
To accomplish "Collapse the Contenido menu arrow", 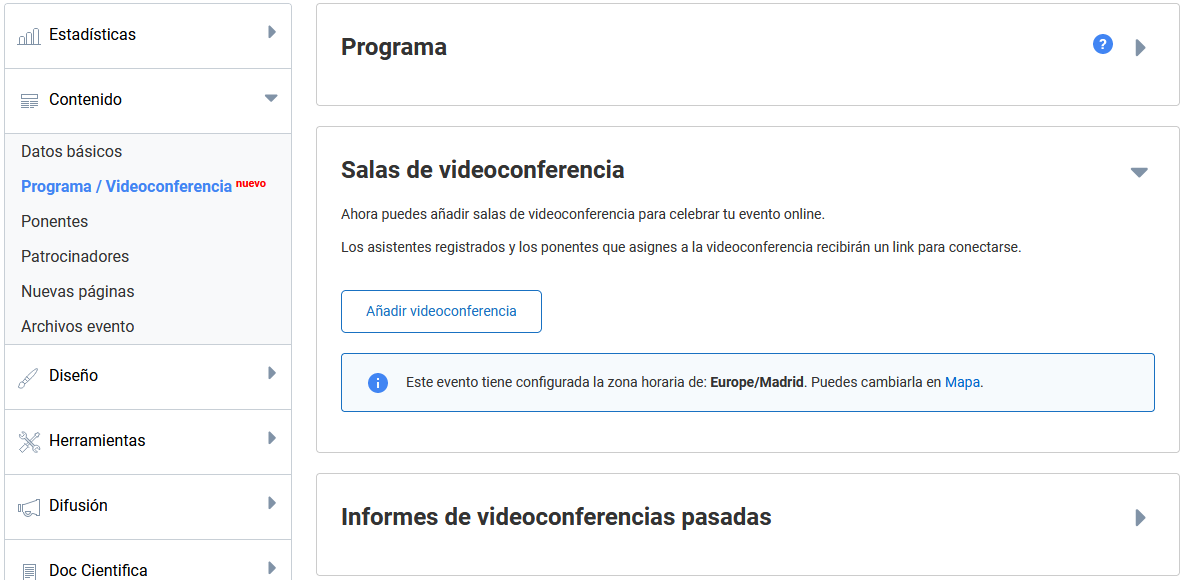I will coord(270,98).
